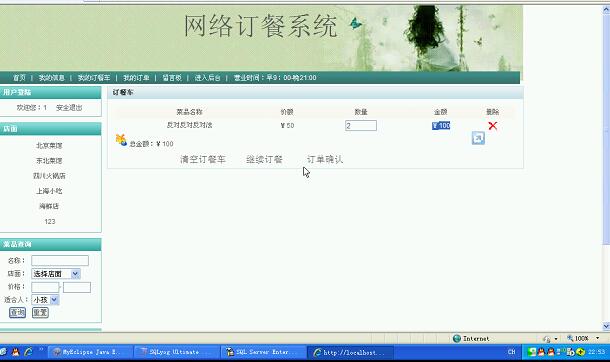Screen dimensions: 610x362
Task: Click the 营业时间 business hours text
Action: coord(275,78)
